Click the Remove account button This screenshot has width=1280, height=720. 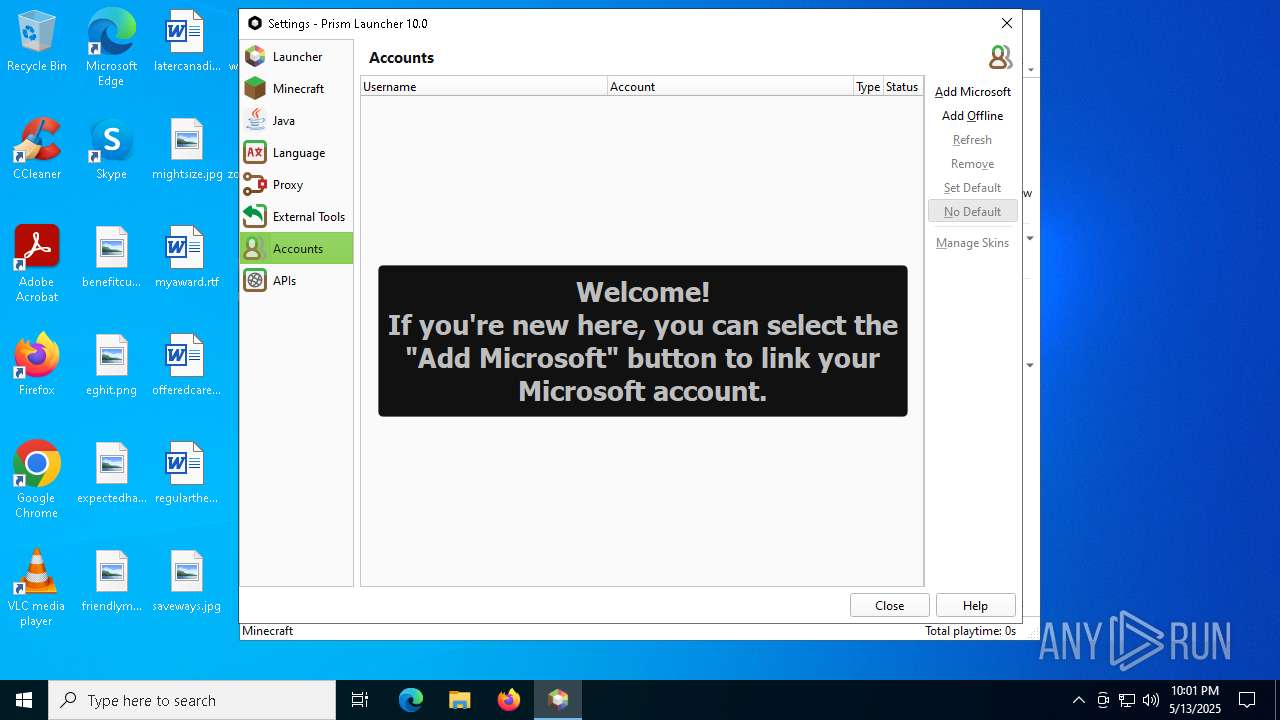(x=972, y=163)
